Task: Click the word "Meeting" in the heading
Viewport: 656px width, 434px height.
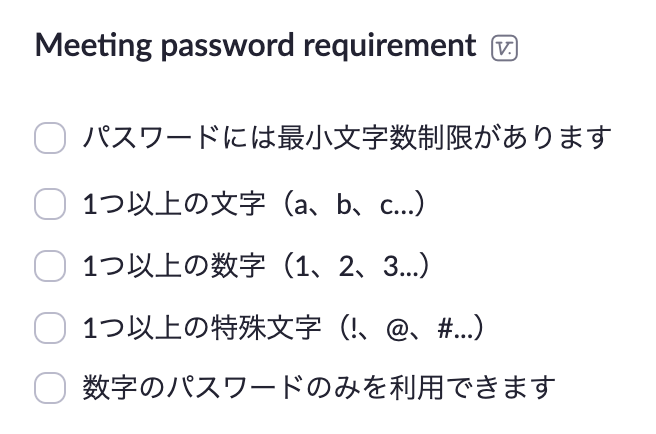Action: 93,46
